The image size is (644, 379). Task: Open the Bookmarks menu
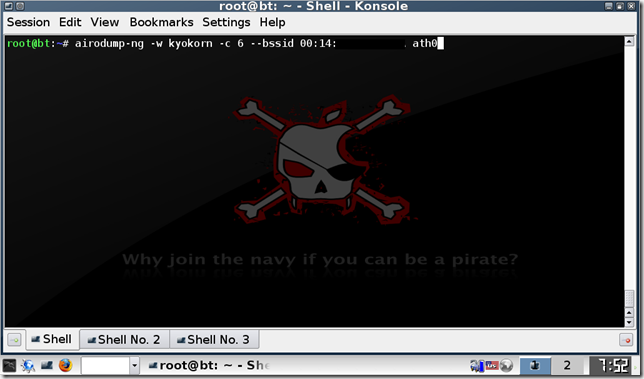click(161, 22)
